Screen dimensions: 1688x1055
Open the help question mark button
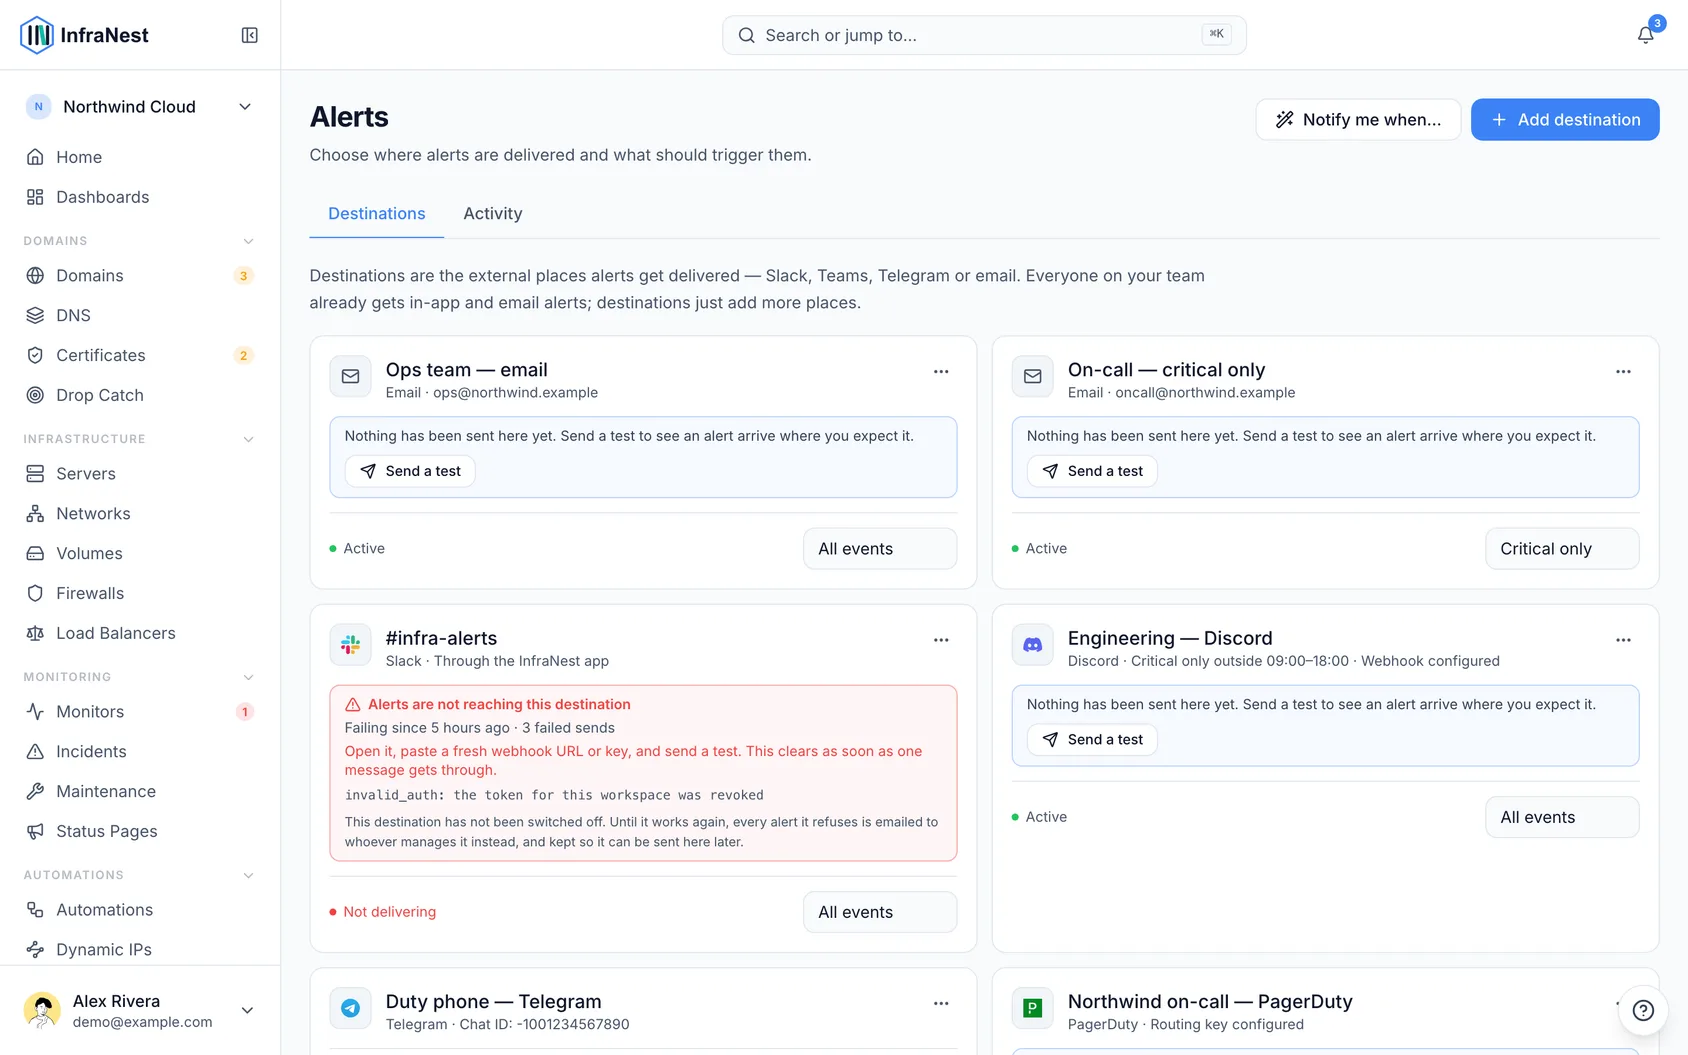tap(1643, 1010)
